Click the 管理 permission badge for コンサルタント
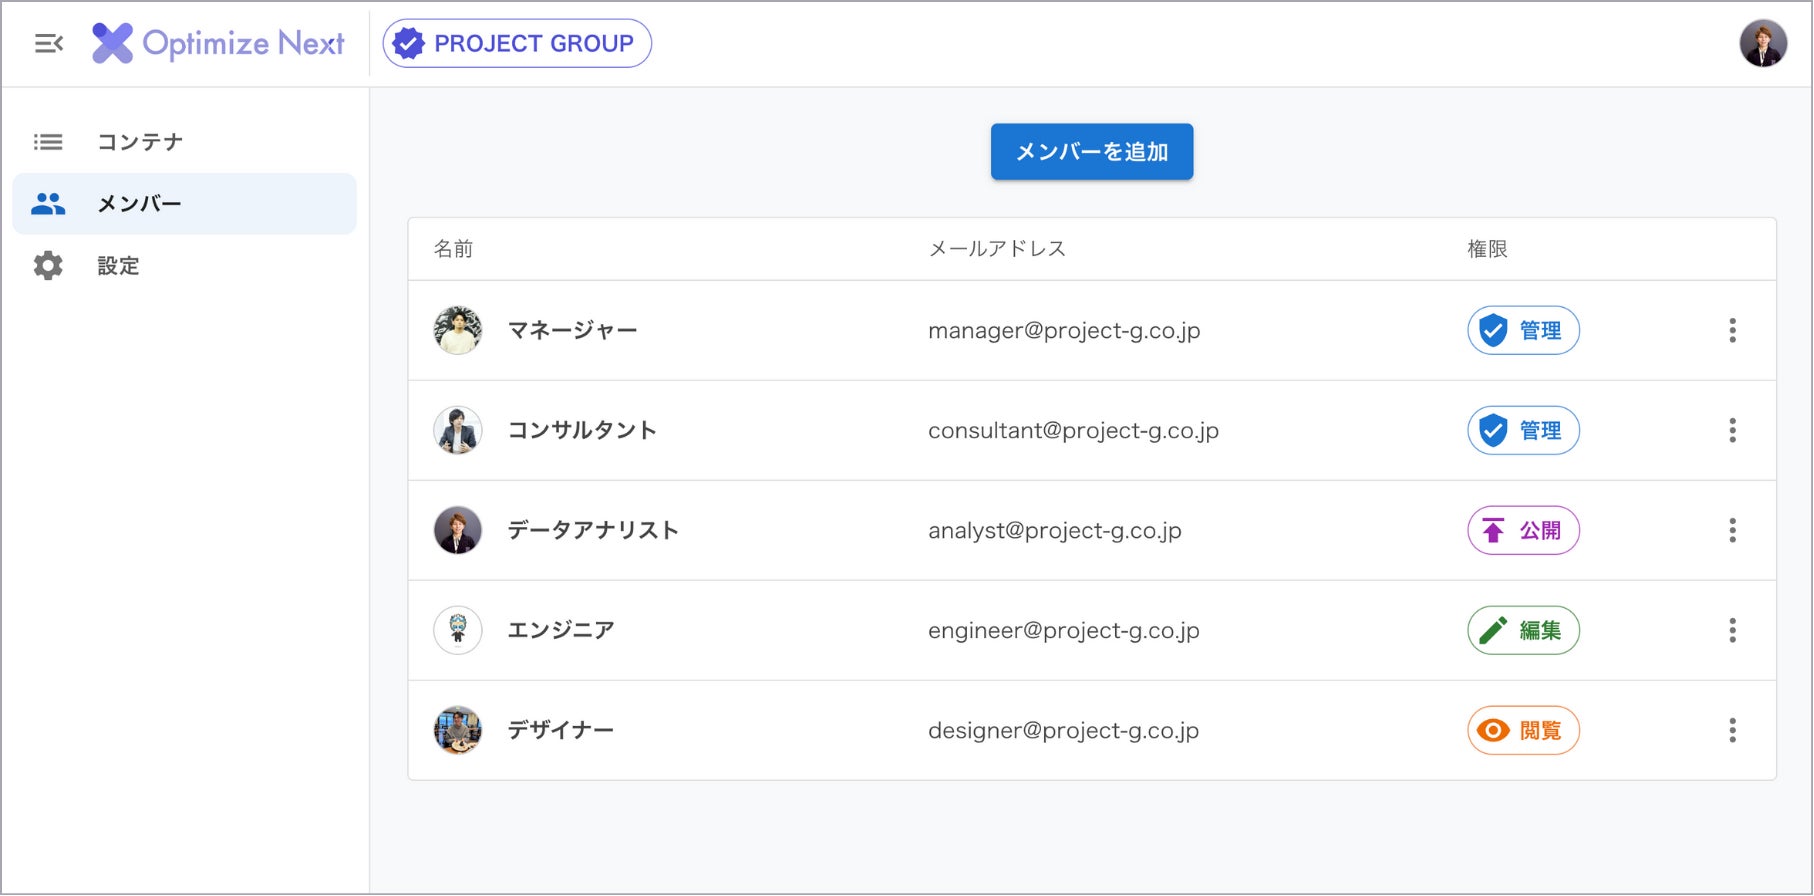This screenshot has width=1814, height=896. coord(1522,431)
